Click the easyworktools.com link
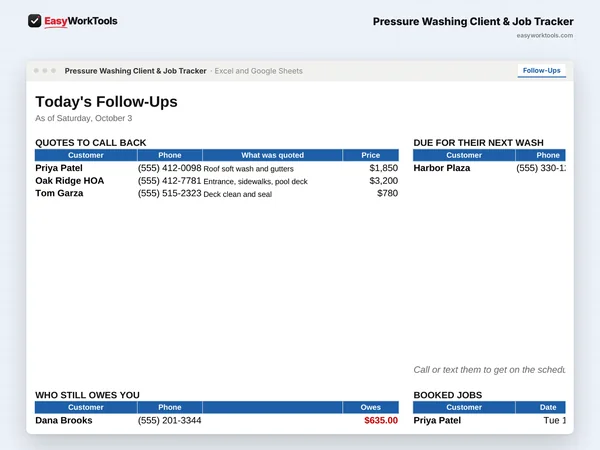 (545, 36)
